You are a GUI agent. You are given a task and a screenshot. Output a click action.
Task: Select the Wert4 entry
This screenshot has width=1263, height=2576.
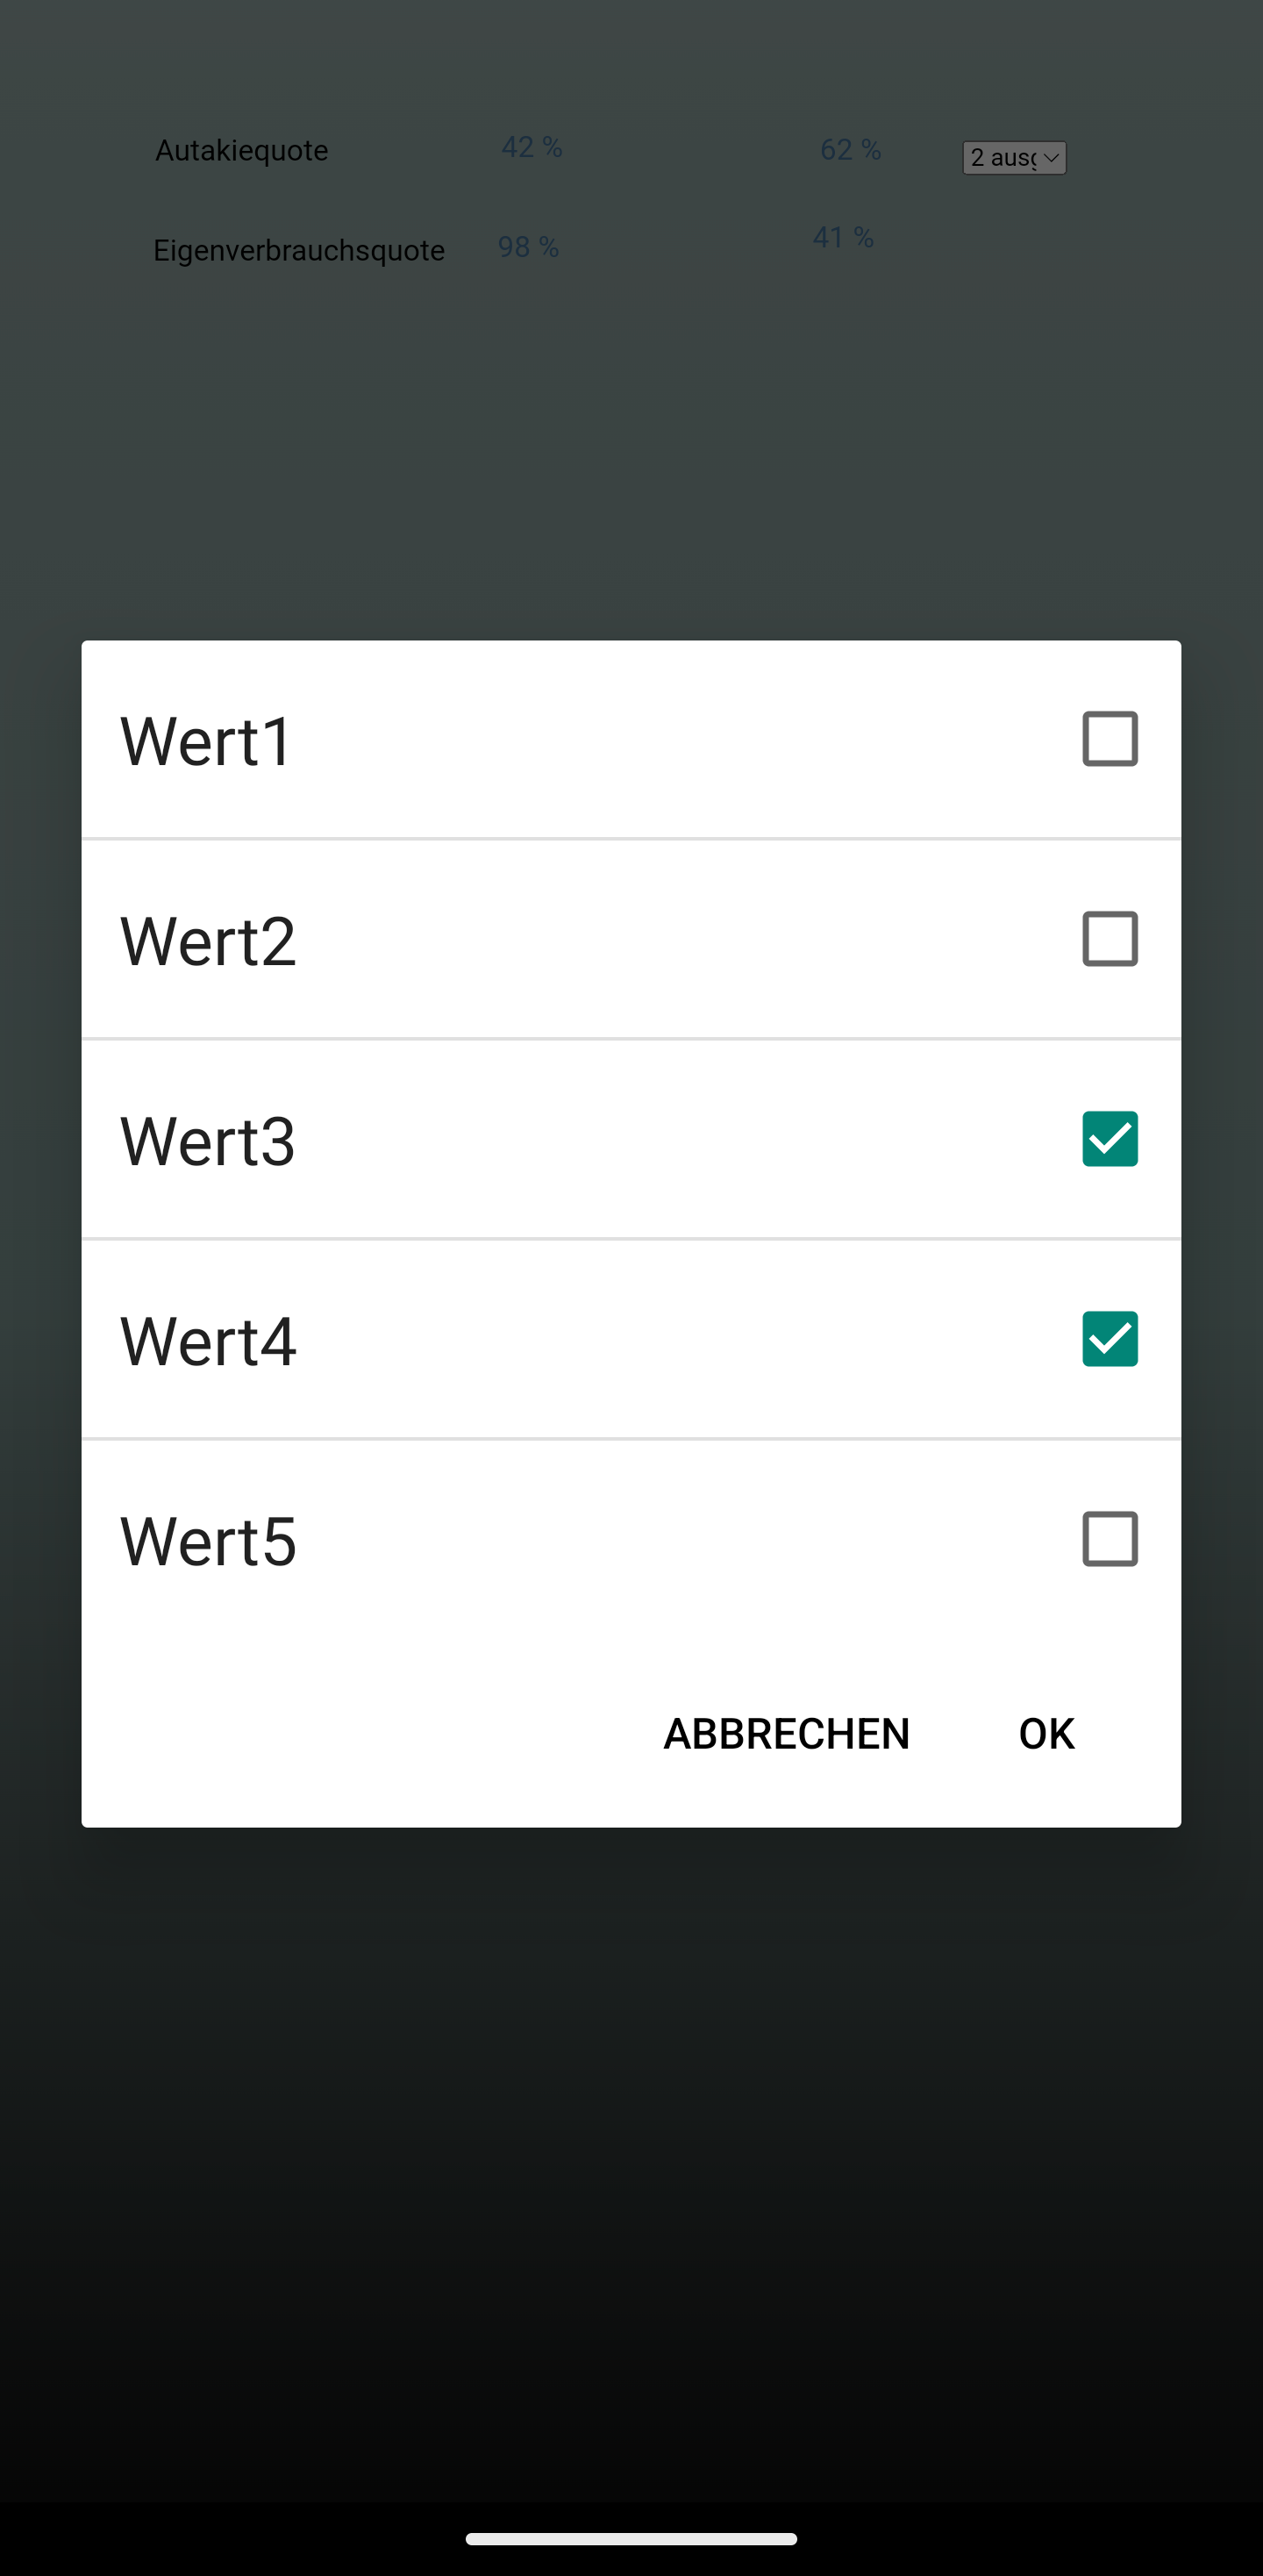tap(208, 1339)
